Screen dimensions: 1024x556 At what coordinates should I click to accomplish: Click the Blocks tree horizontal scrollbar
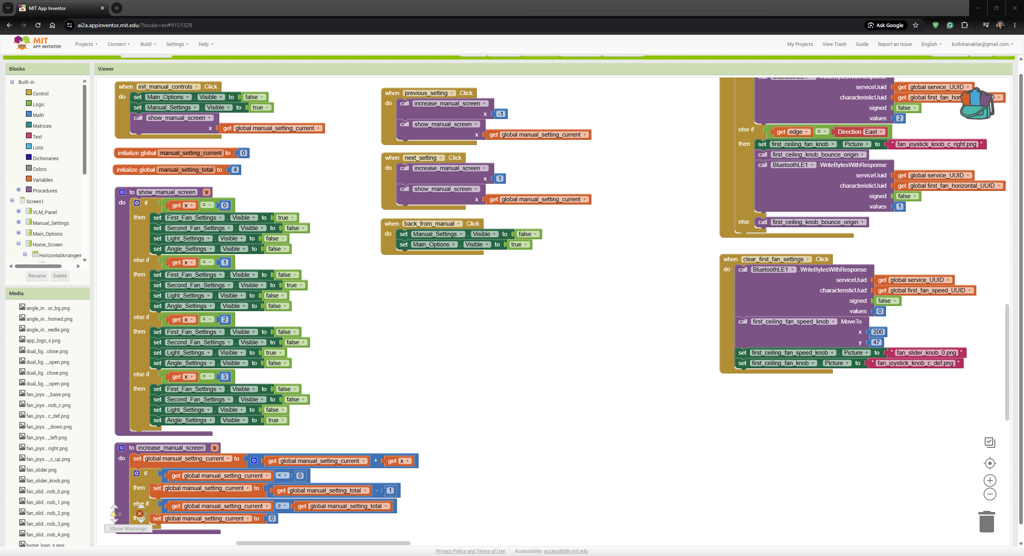[x=38, y=266]
